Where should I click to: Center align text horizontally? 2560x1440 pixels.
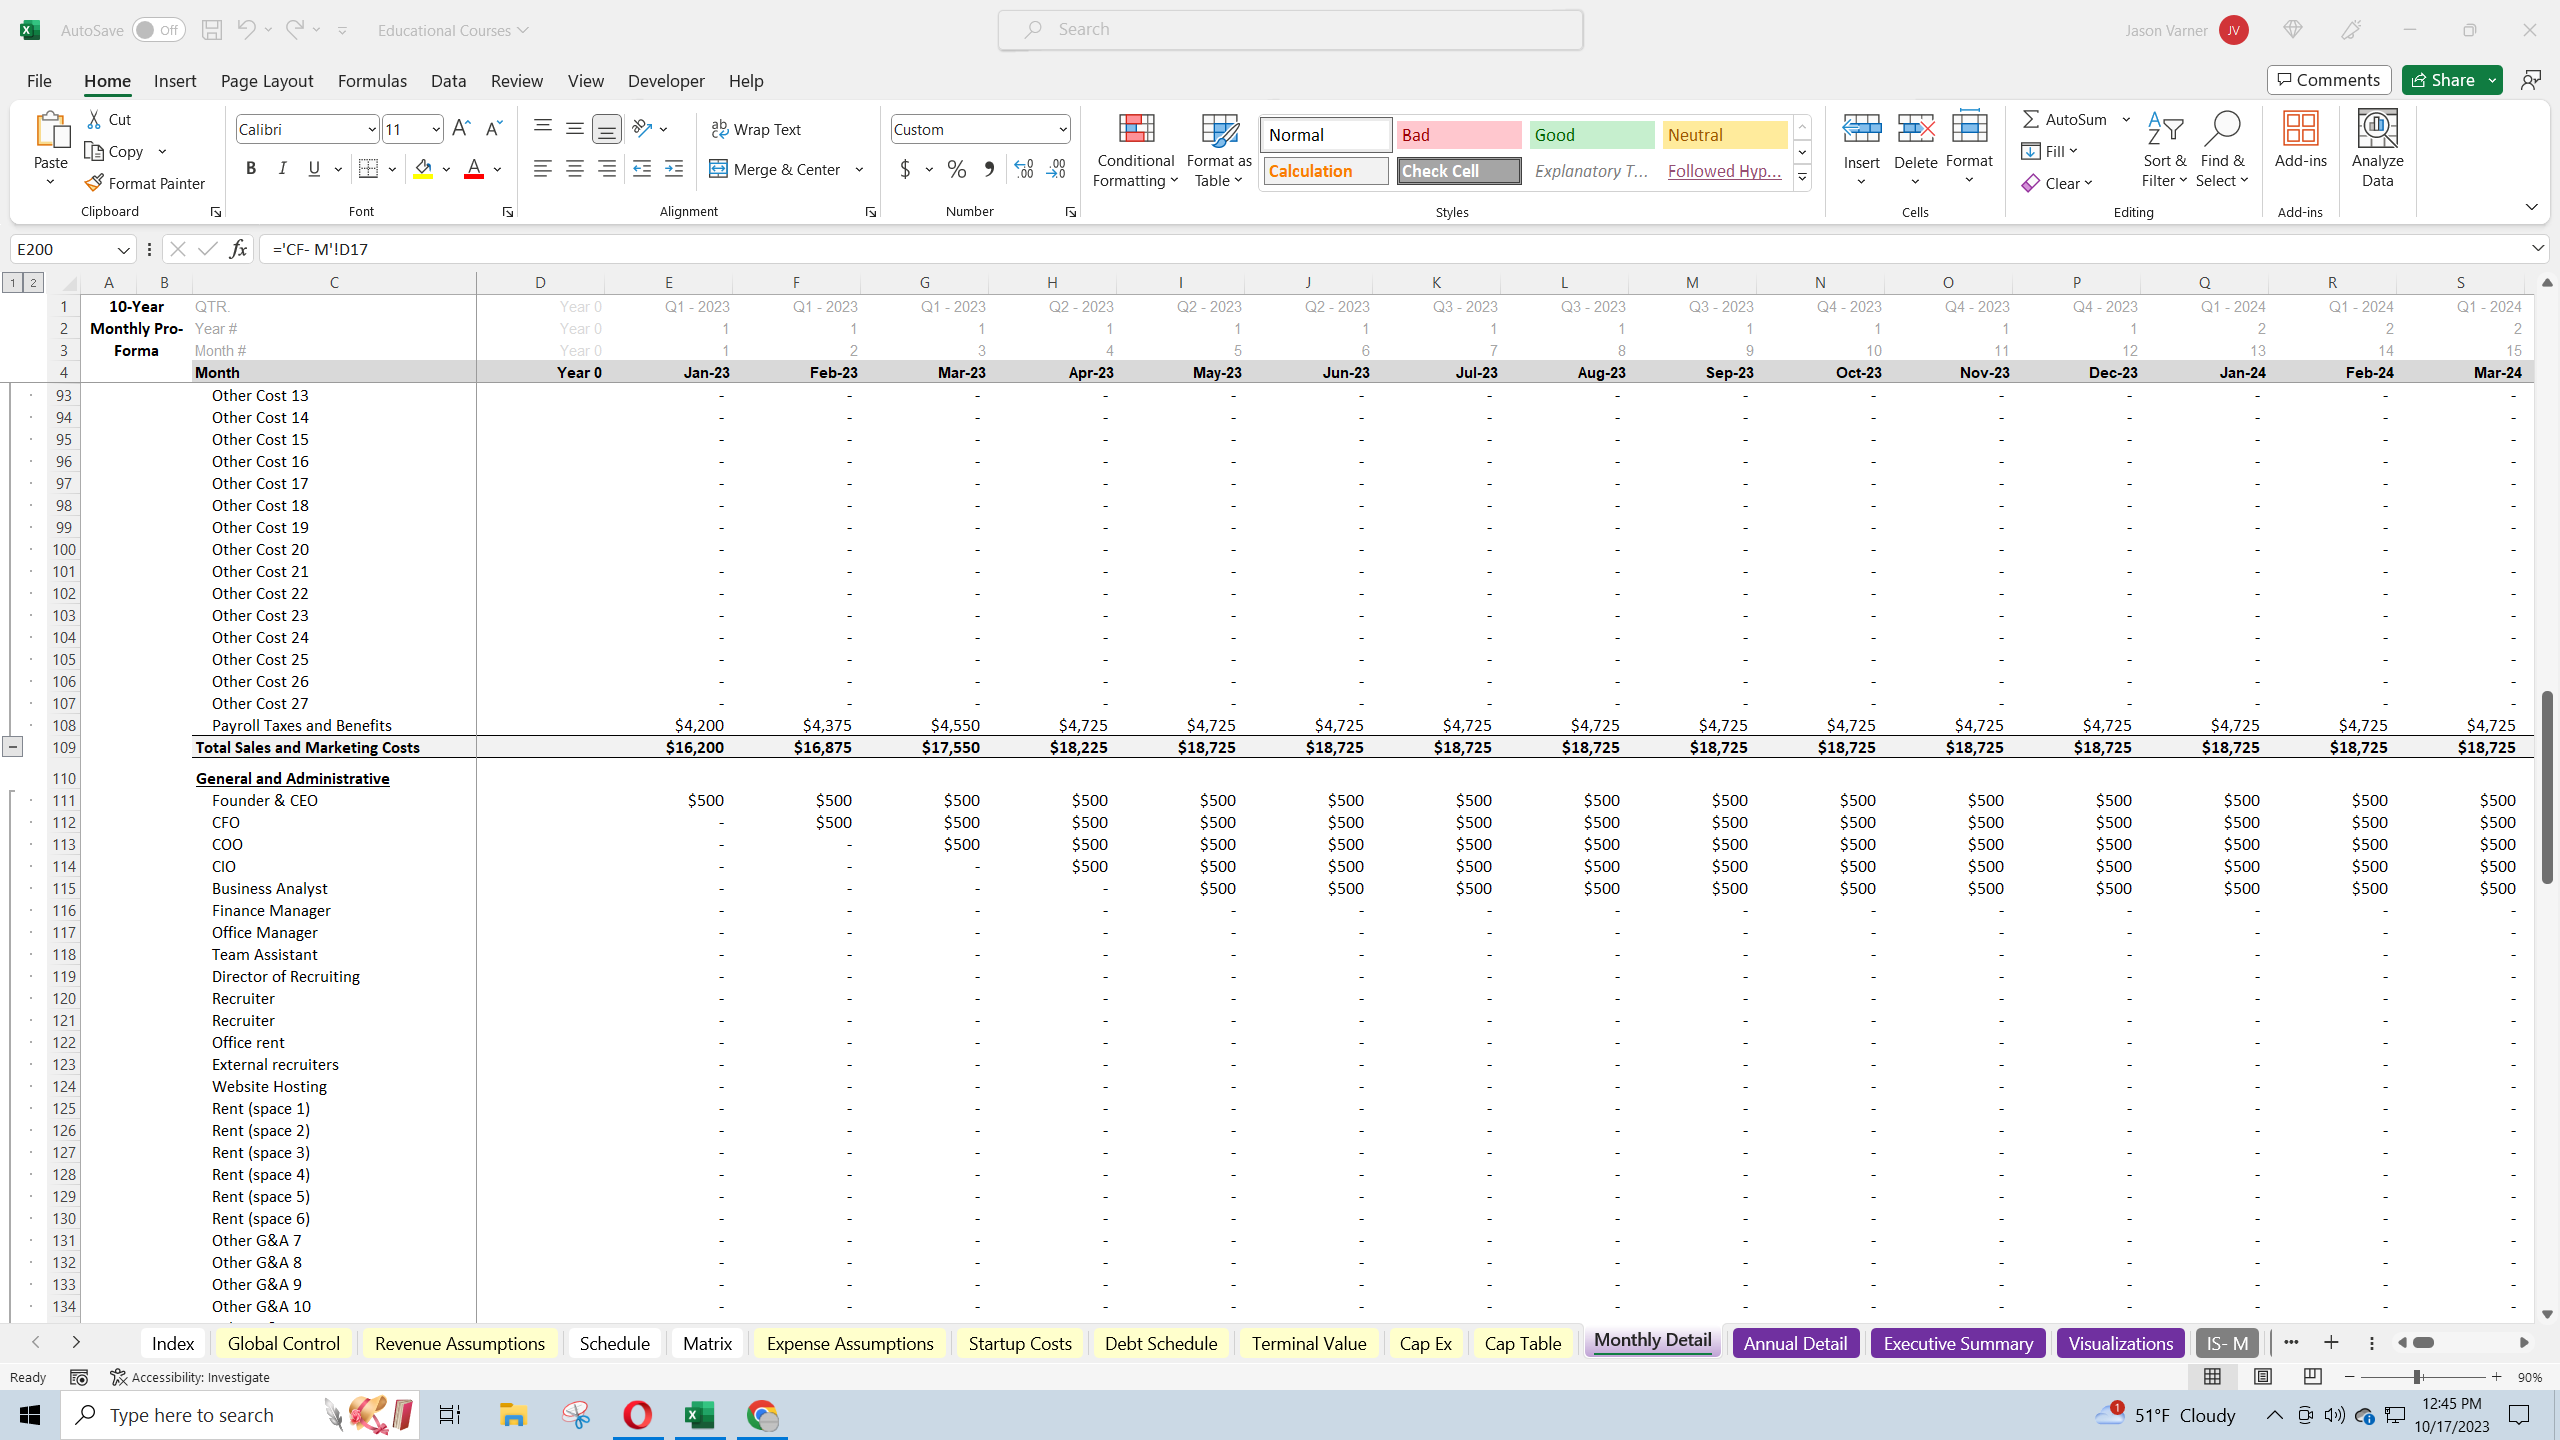coord(575,169)
